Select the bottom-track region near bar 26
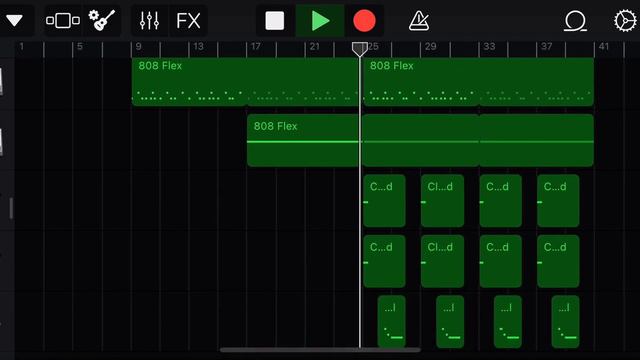 391,322
